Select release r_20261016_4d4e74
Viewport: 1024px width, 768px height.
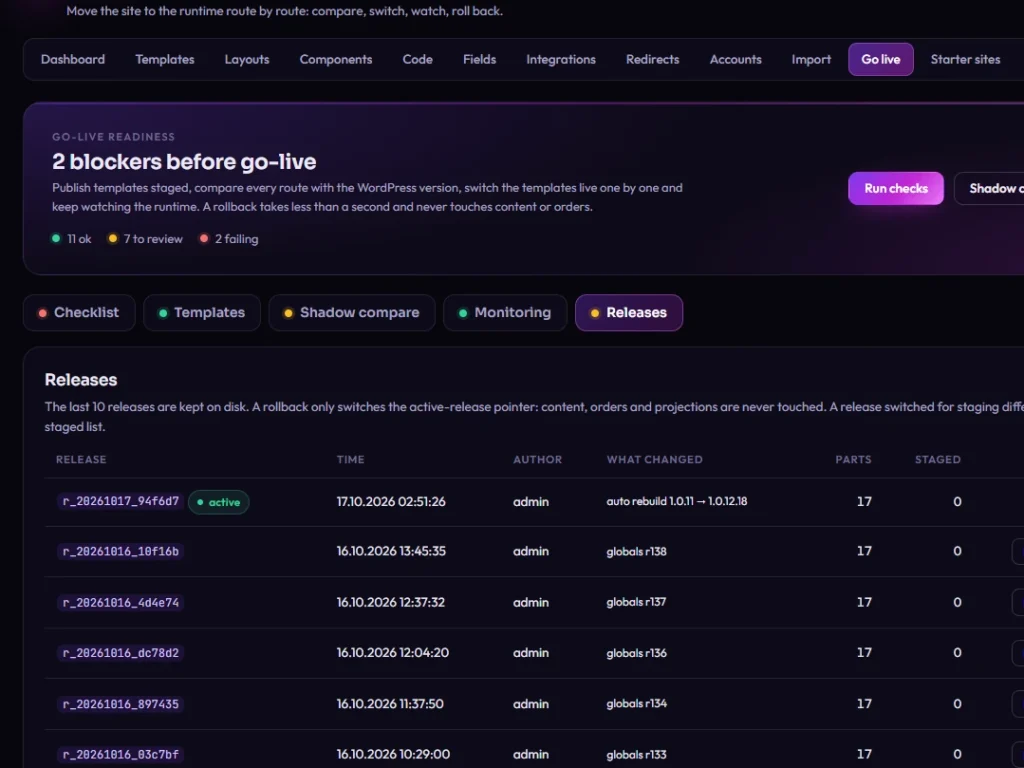(120, 603)
